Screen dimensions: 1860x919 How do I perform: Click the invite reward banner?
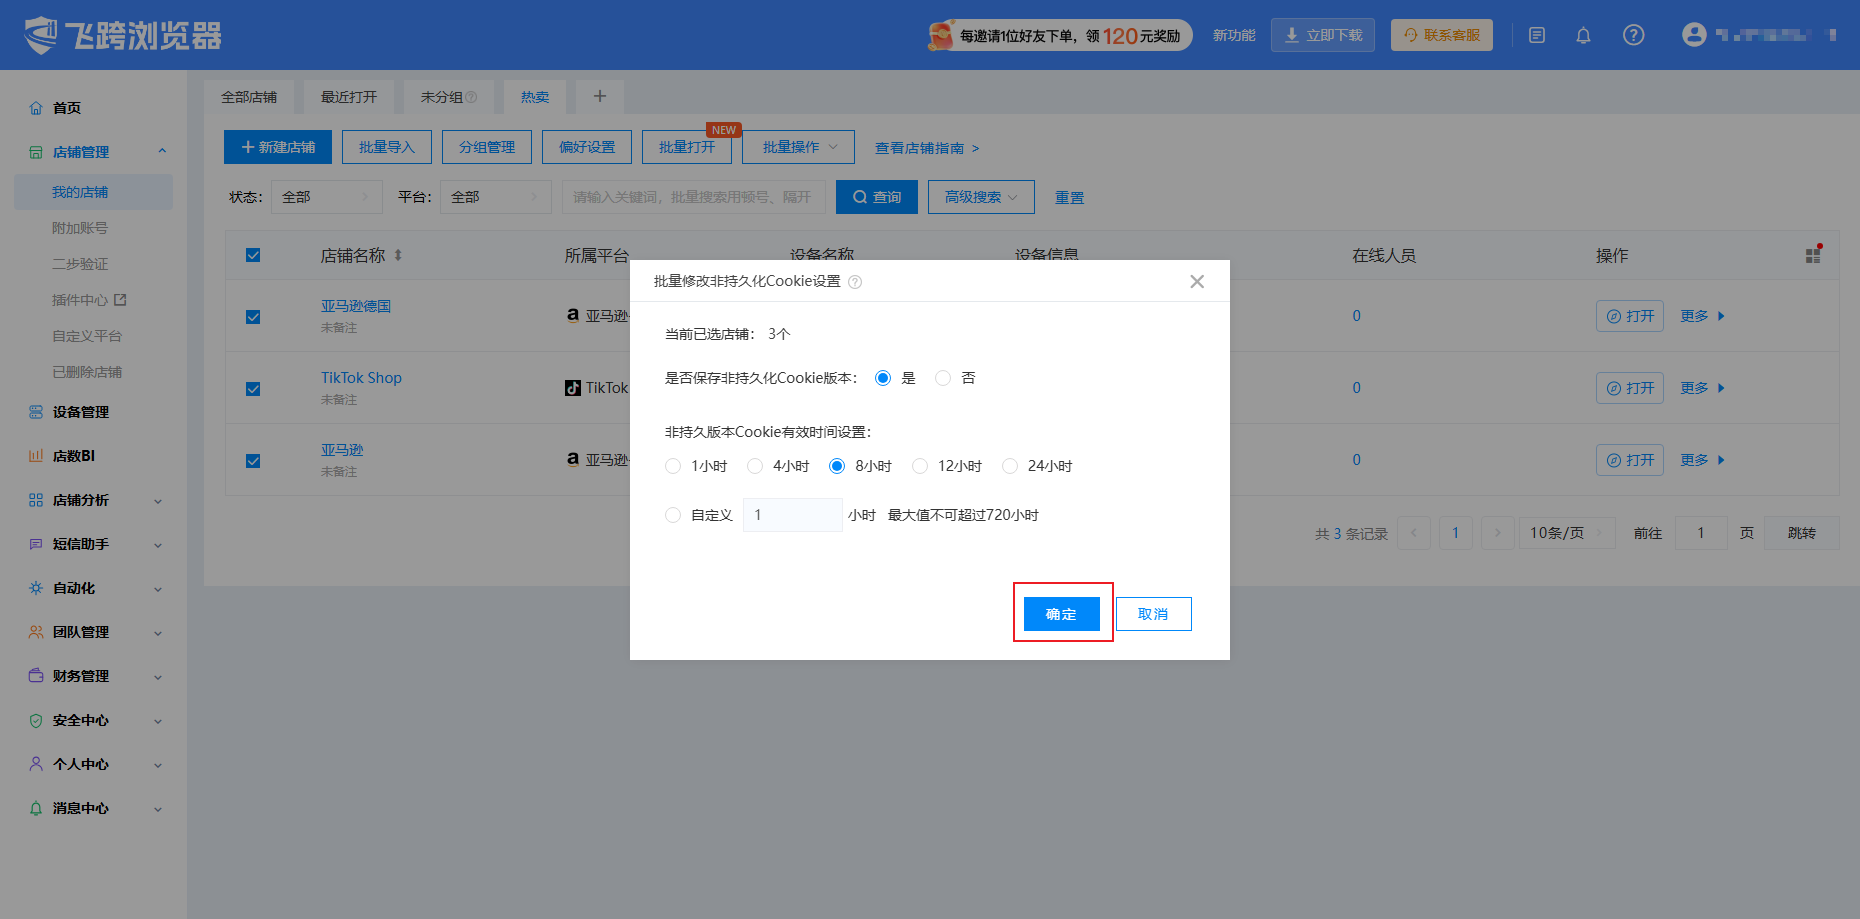(x=1059, y=35)
